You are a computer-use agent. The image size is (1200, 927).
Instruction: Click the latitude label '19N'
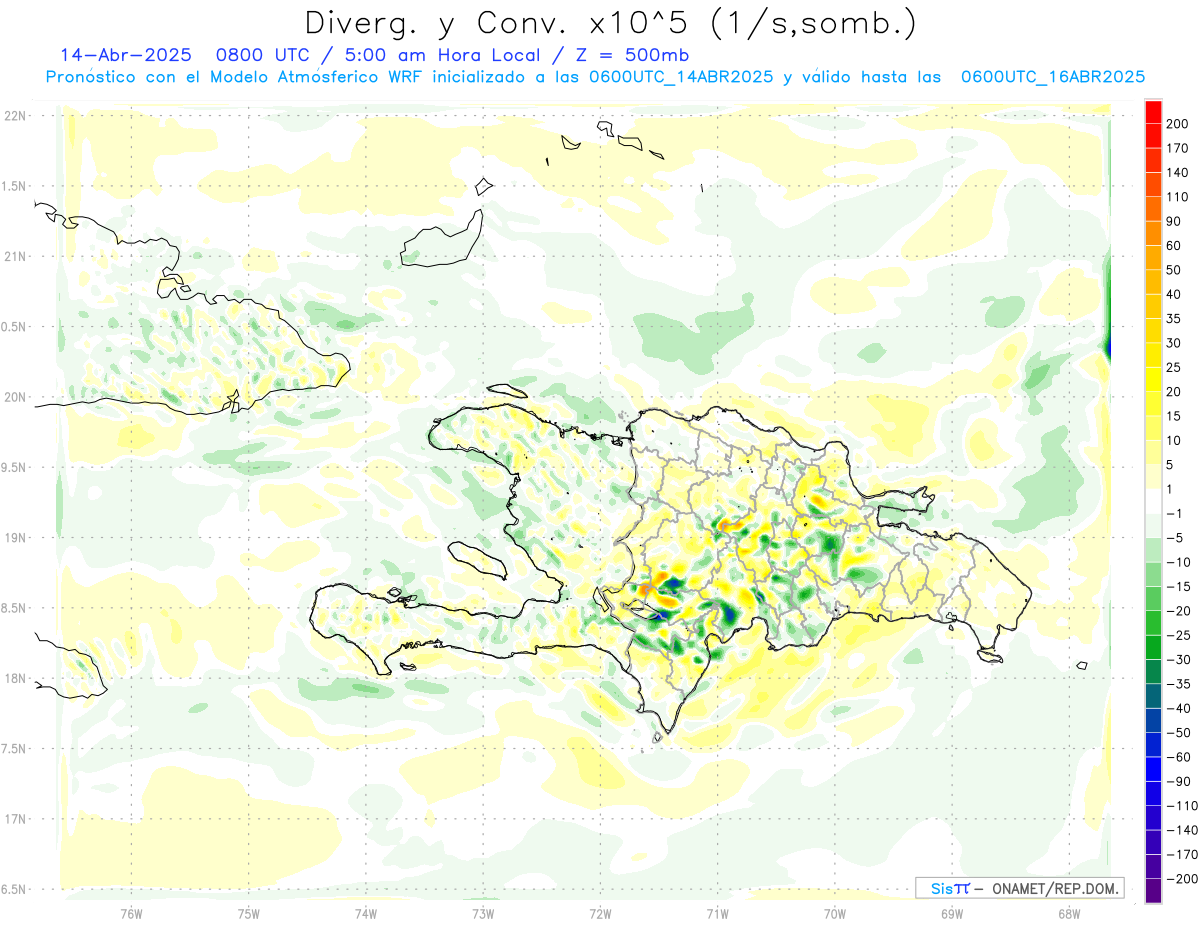tap(14, 537)
